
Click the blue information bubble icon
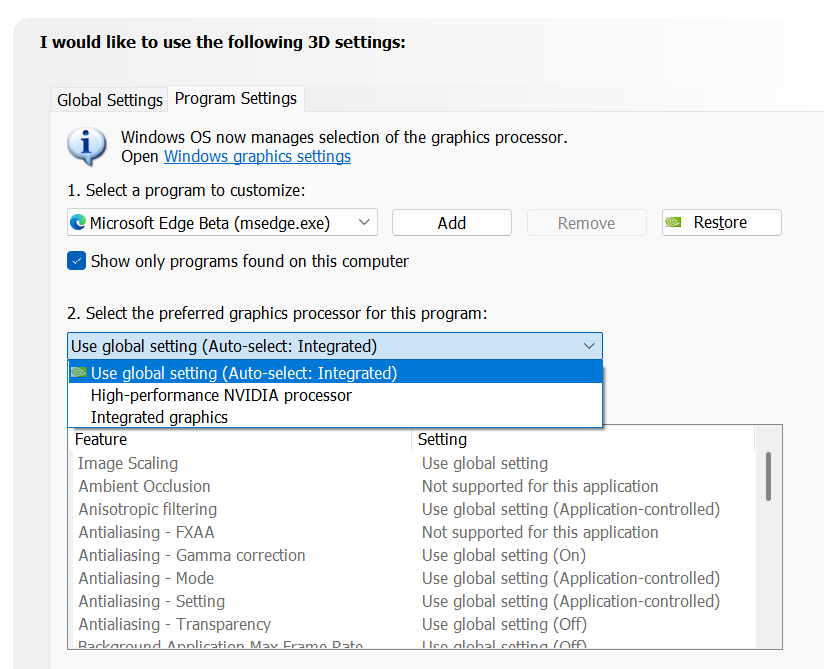click(87, 146)
